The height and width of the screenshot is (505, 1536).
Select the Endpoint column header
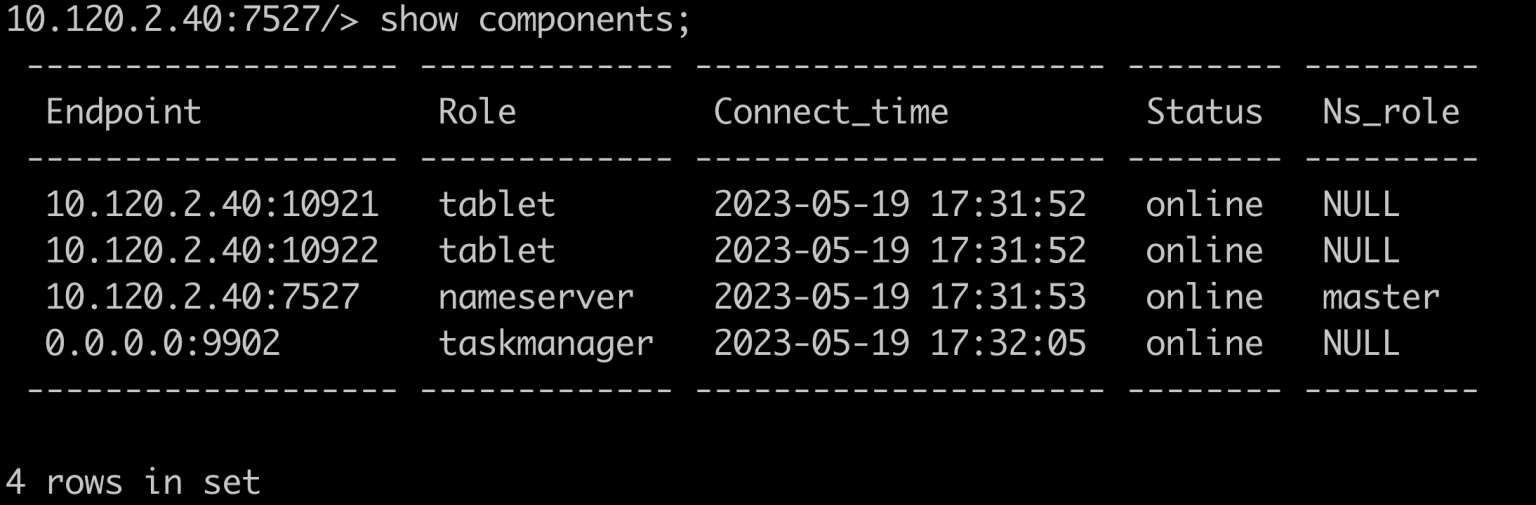[x=124, y=112]
